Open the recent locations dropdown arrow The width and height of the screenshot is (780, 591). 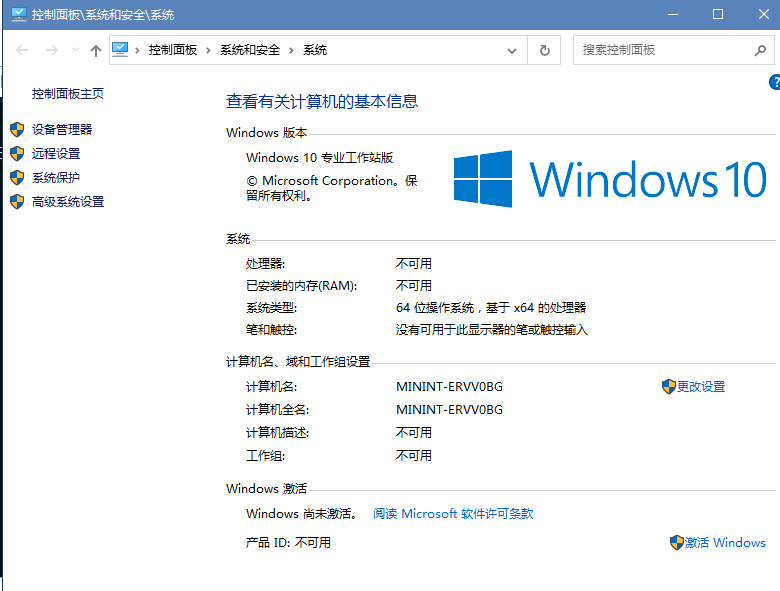click(x=76, y=50)
